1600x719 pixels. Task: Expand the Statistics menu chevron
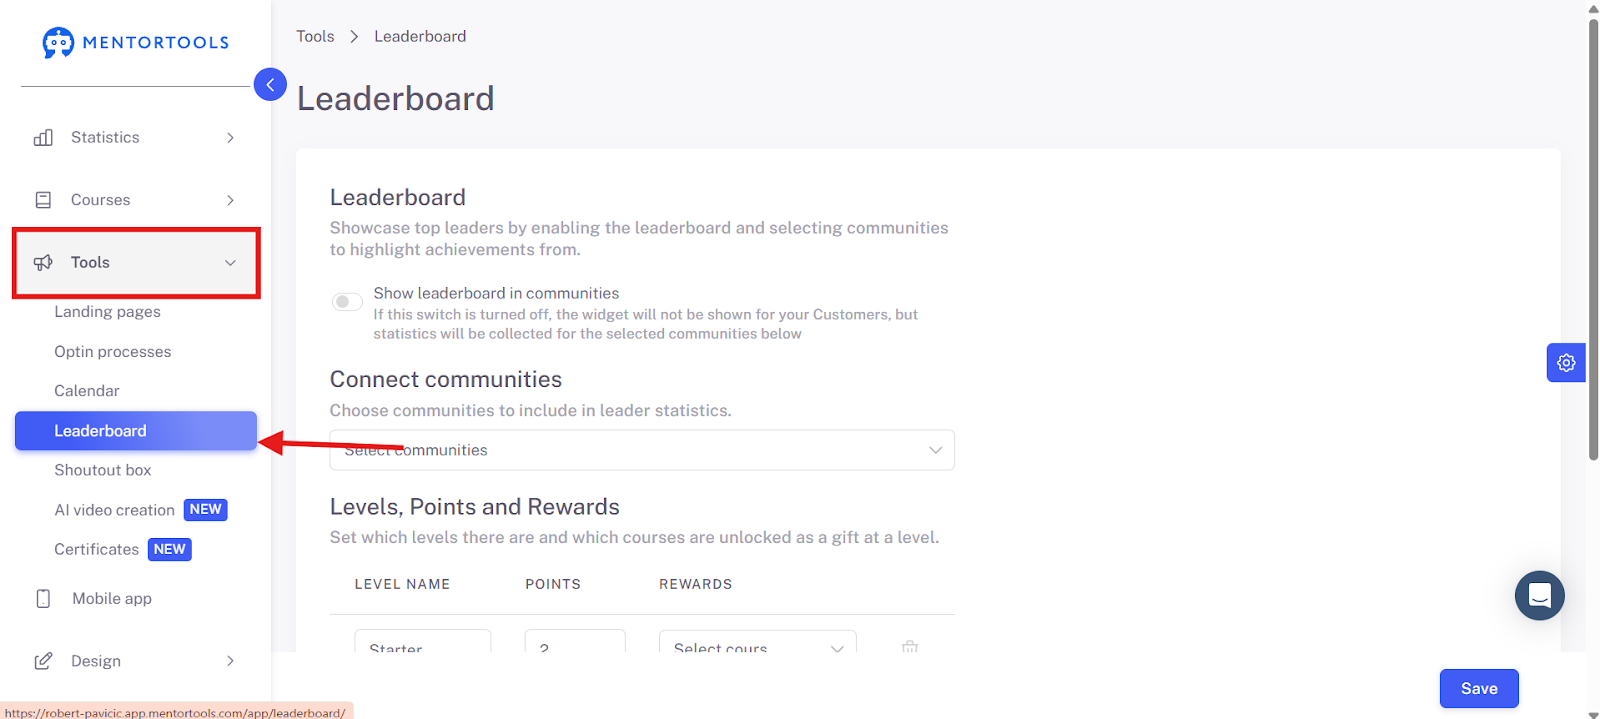(230, 138)
